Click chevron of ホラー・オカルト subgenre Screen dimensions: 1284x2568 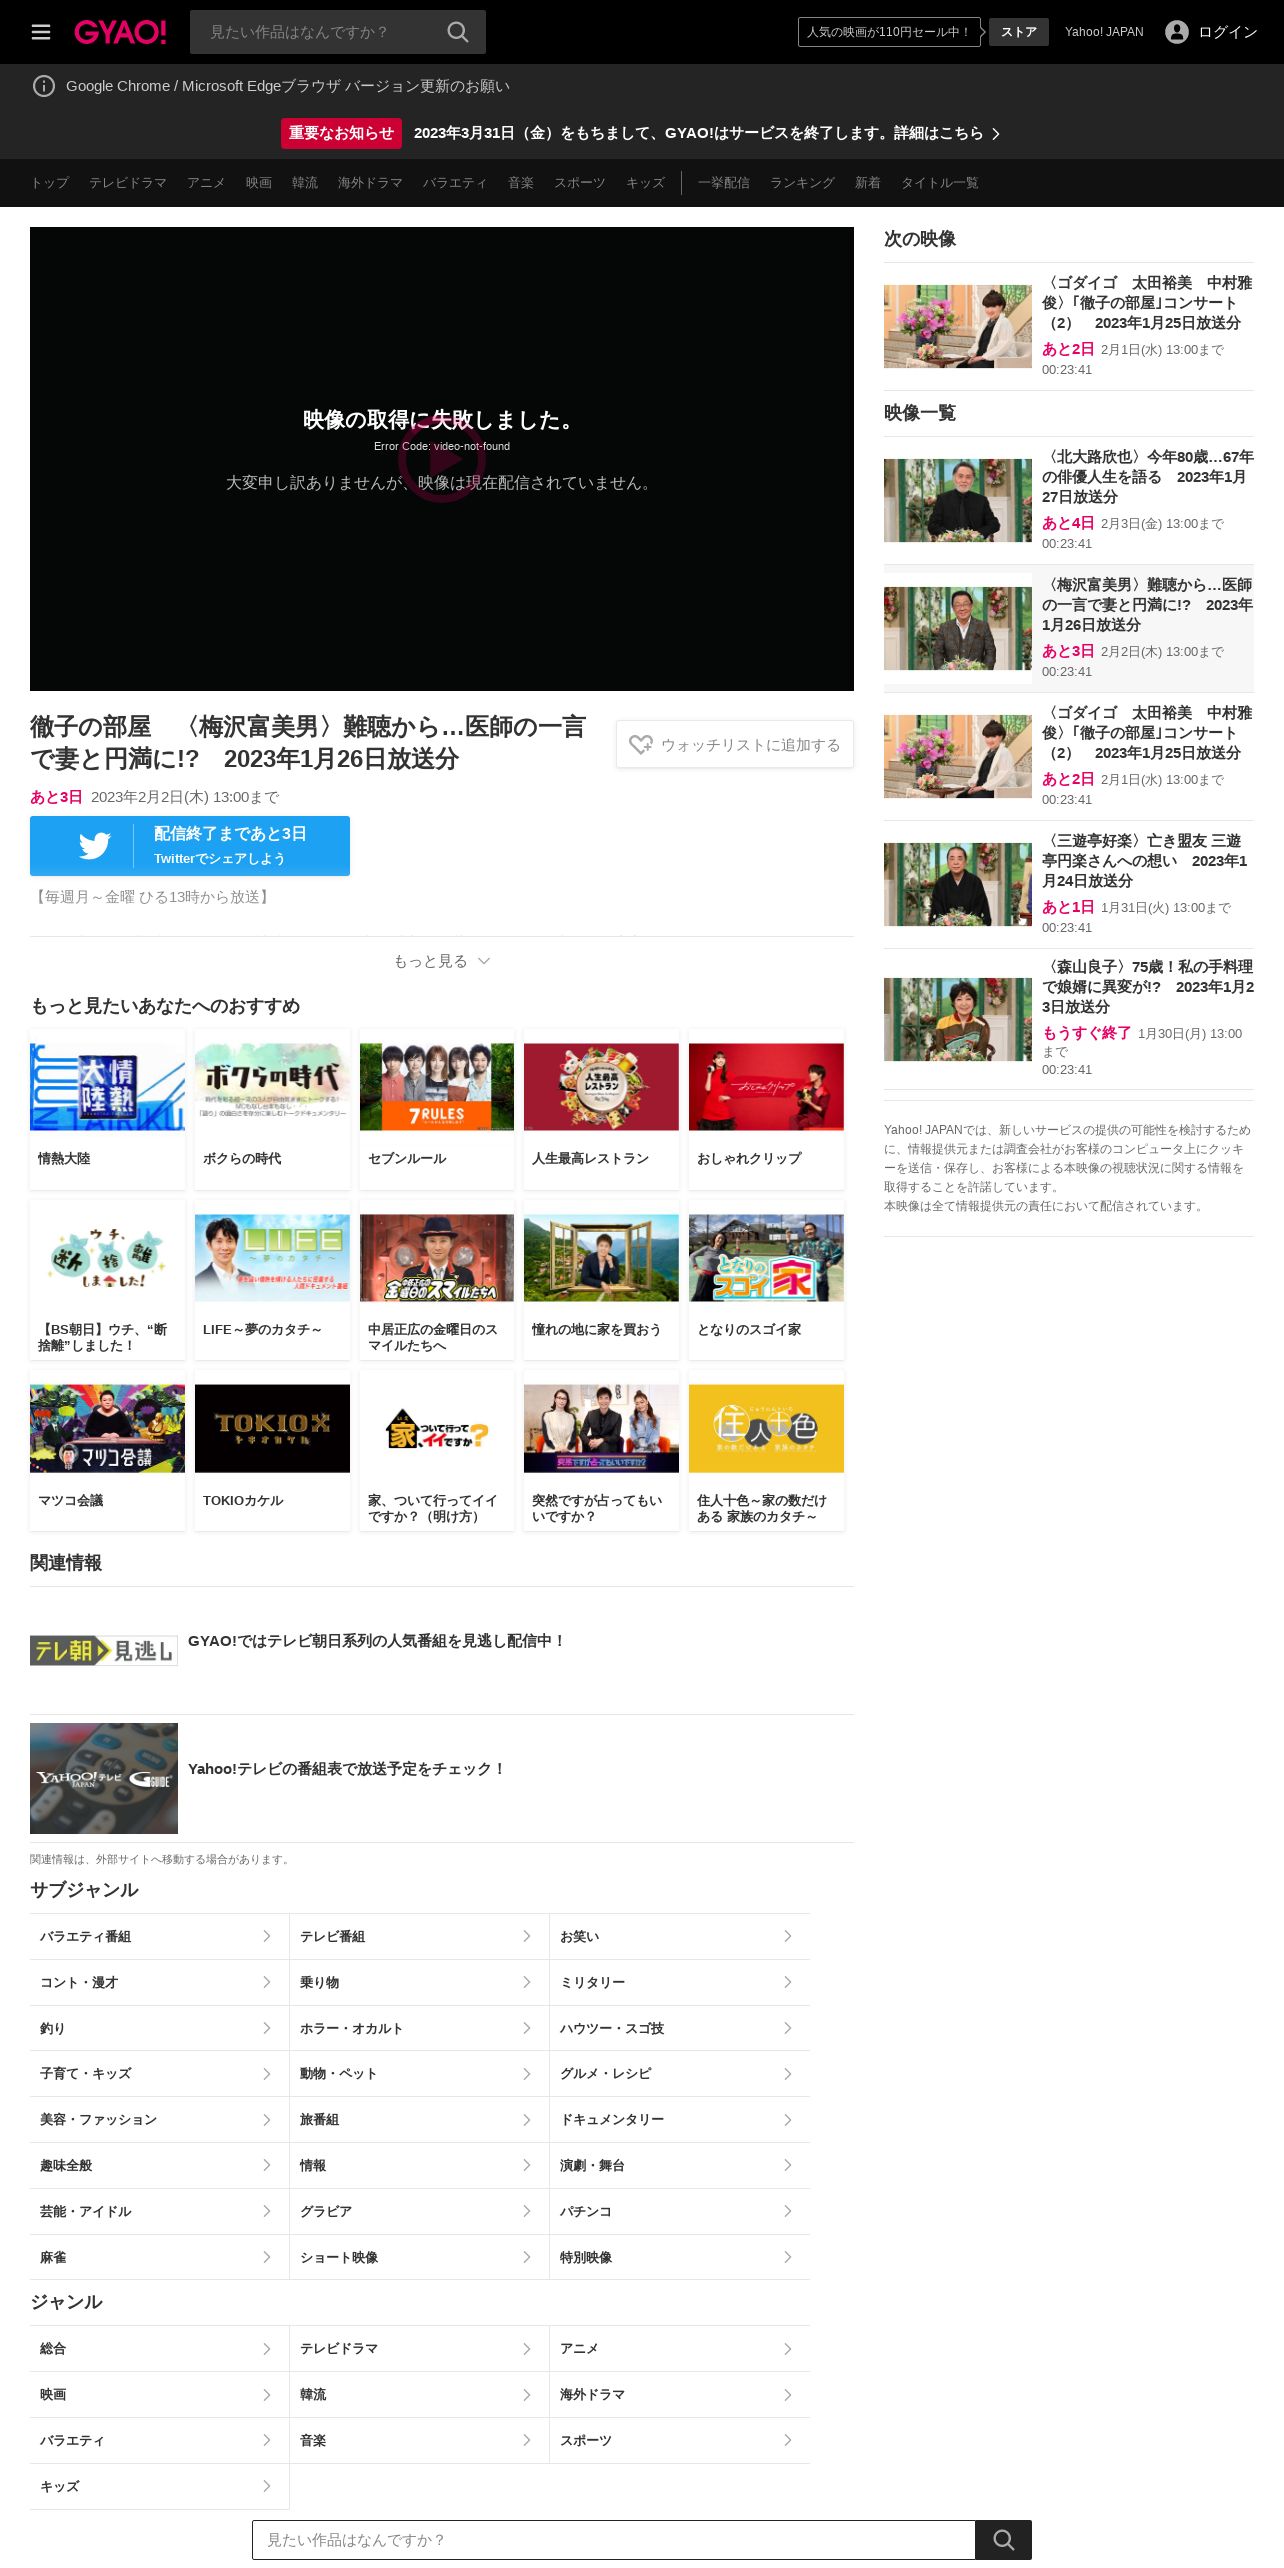(527, 2028)
